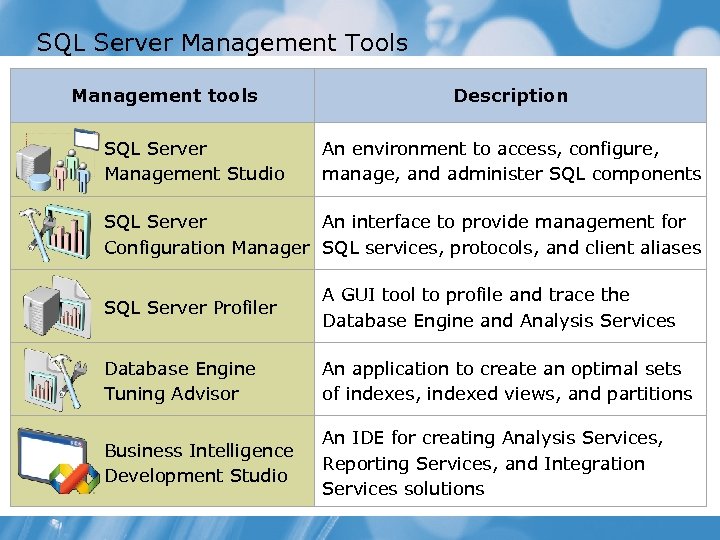
Task: Select the 'SQL Server Management Studio' label
Action: tap(194, 161)
